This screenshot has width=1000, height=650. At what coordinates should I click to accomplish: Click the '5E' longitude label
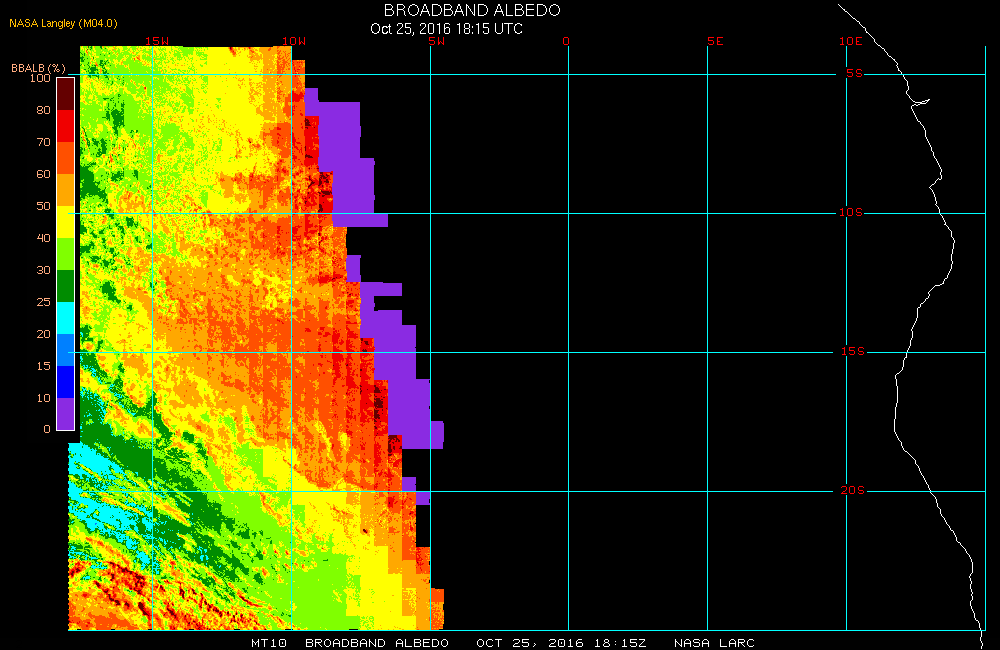[715, 41]
